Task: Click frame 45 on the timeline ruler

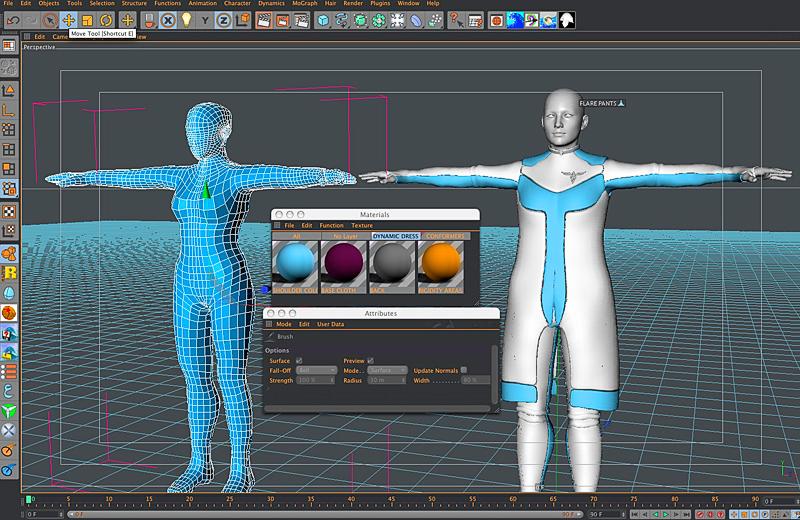Action: click(391, 499)
